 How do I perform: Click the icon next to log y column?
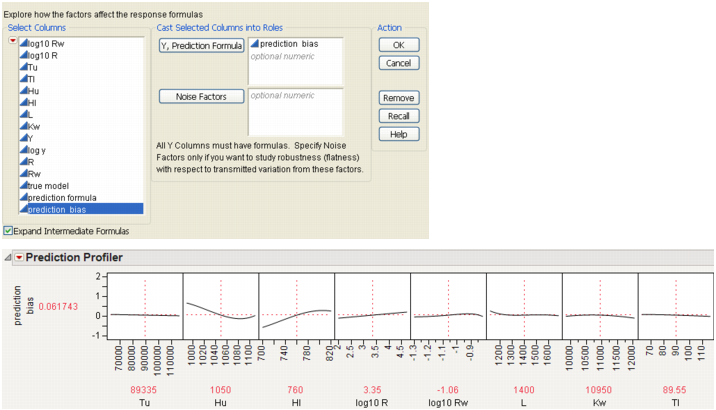tap(23, 150)
